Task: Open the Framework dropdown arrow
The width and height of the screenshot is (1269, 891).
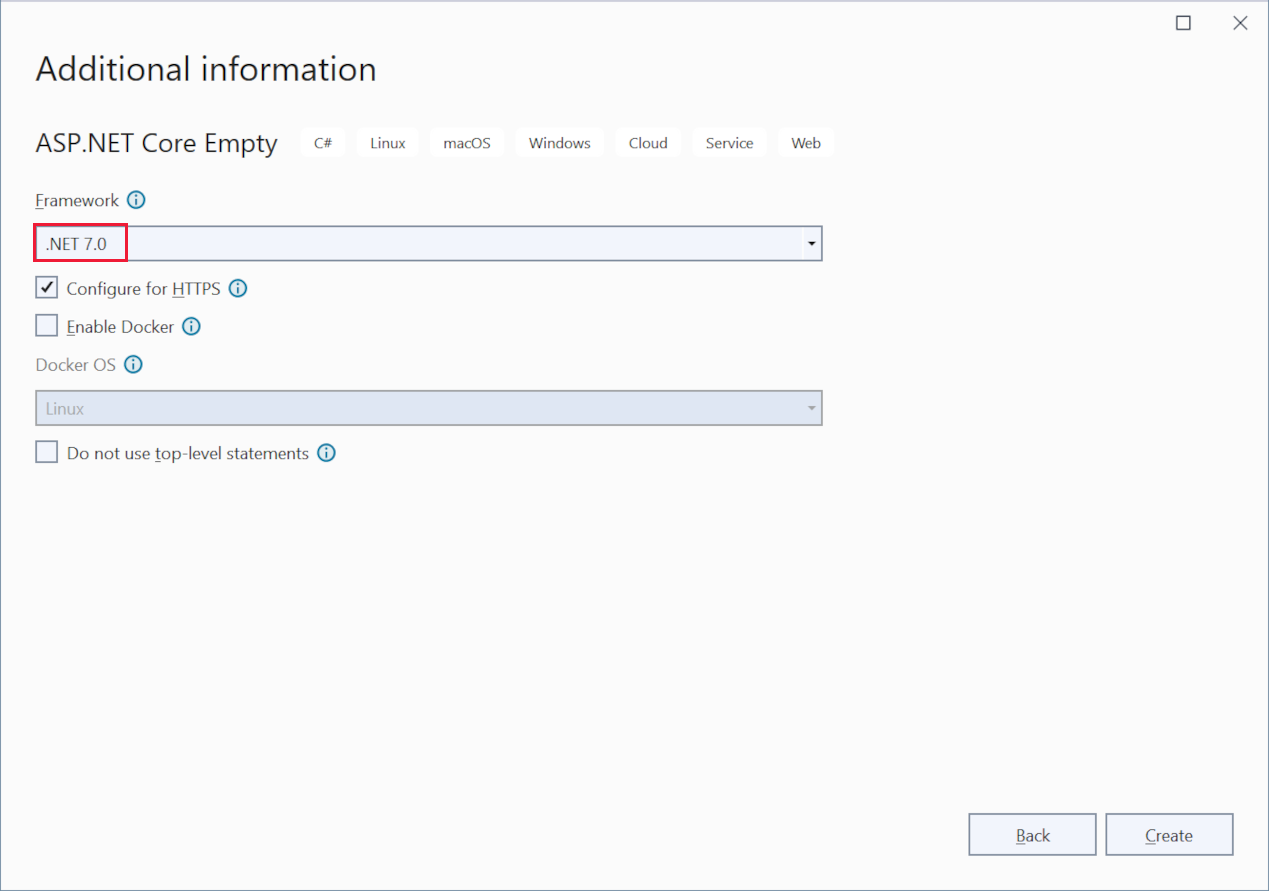Action: tap(811, 244)
